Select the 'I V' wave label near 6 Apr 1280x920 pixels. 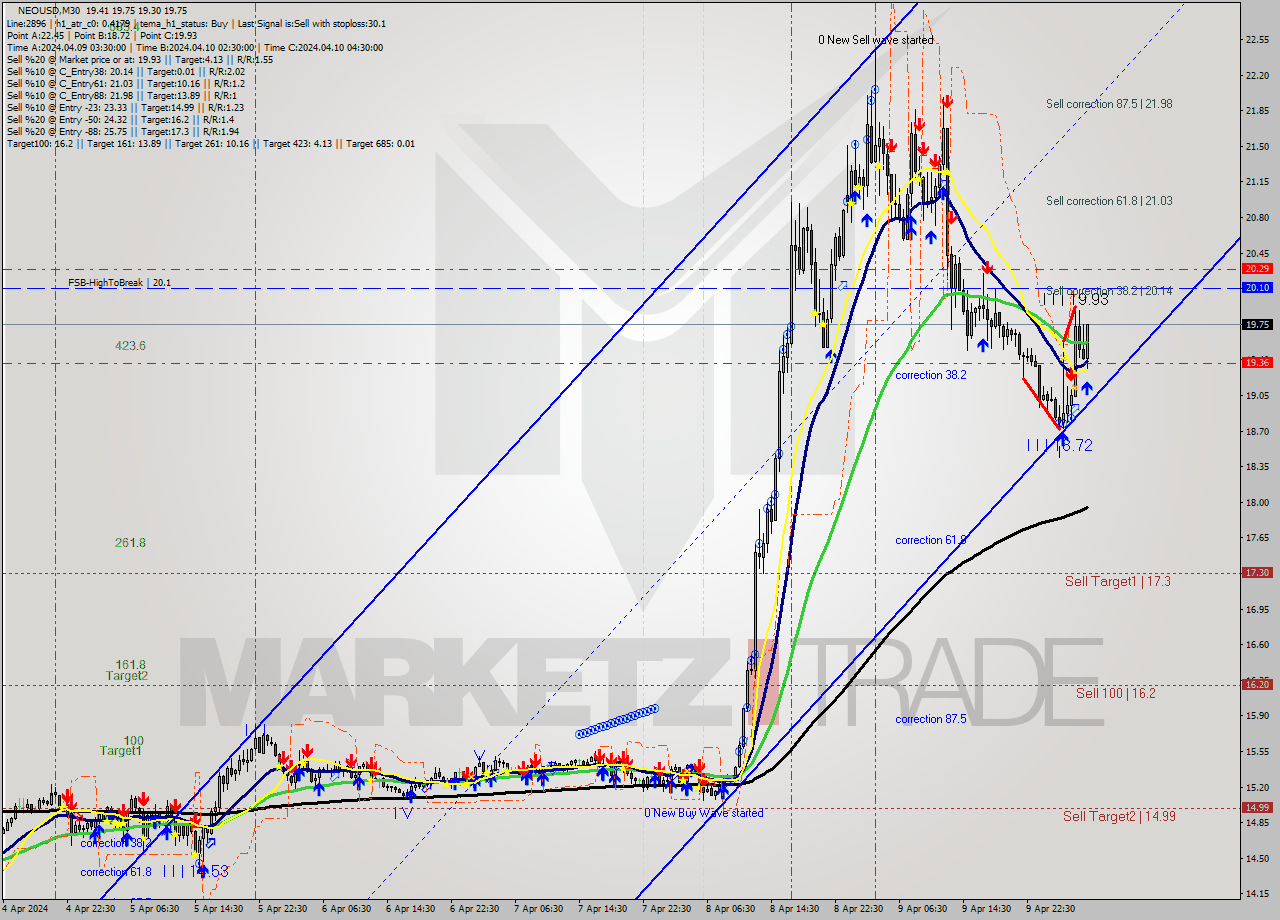click(x=403, y=814)
